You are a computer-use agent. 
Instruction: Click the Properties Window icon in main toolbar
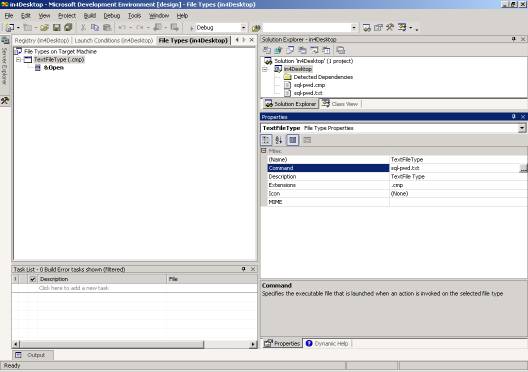[x=378, y=28]
